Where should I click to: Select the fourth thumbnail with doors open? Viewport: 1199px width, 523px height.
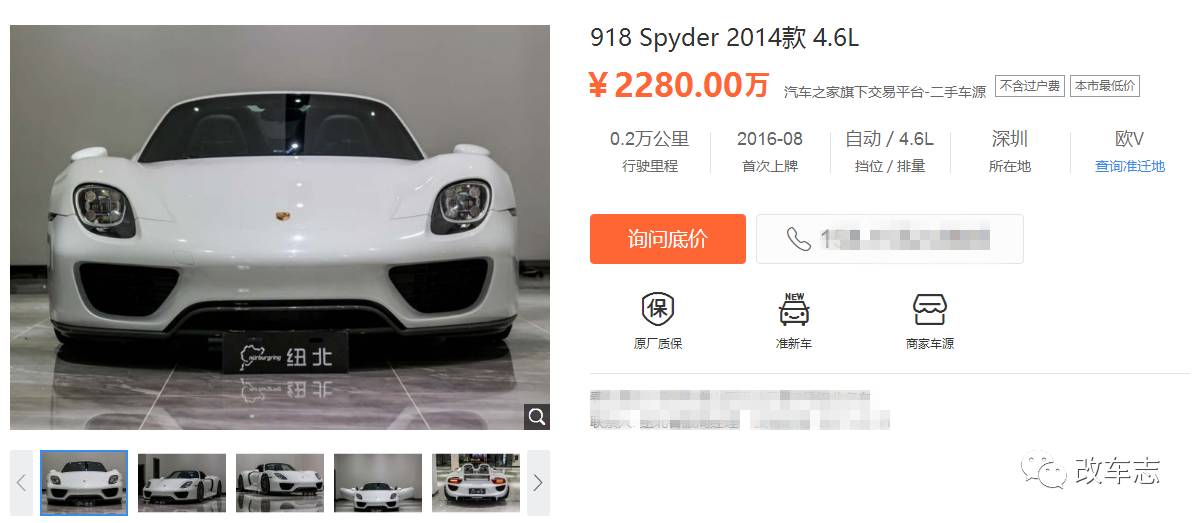[x=378, y=482]
